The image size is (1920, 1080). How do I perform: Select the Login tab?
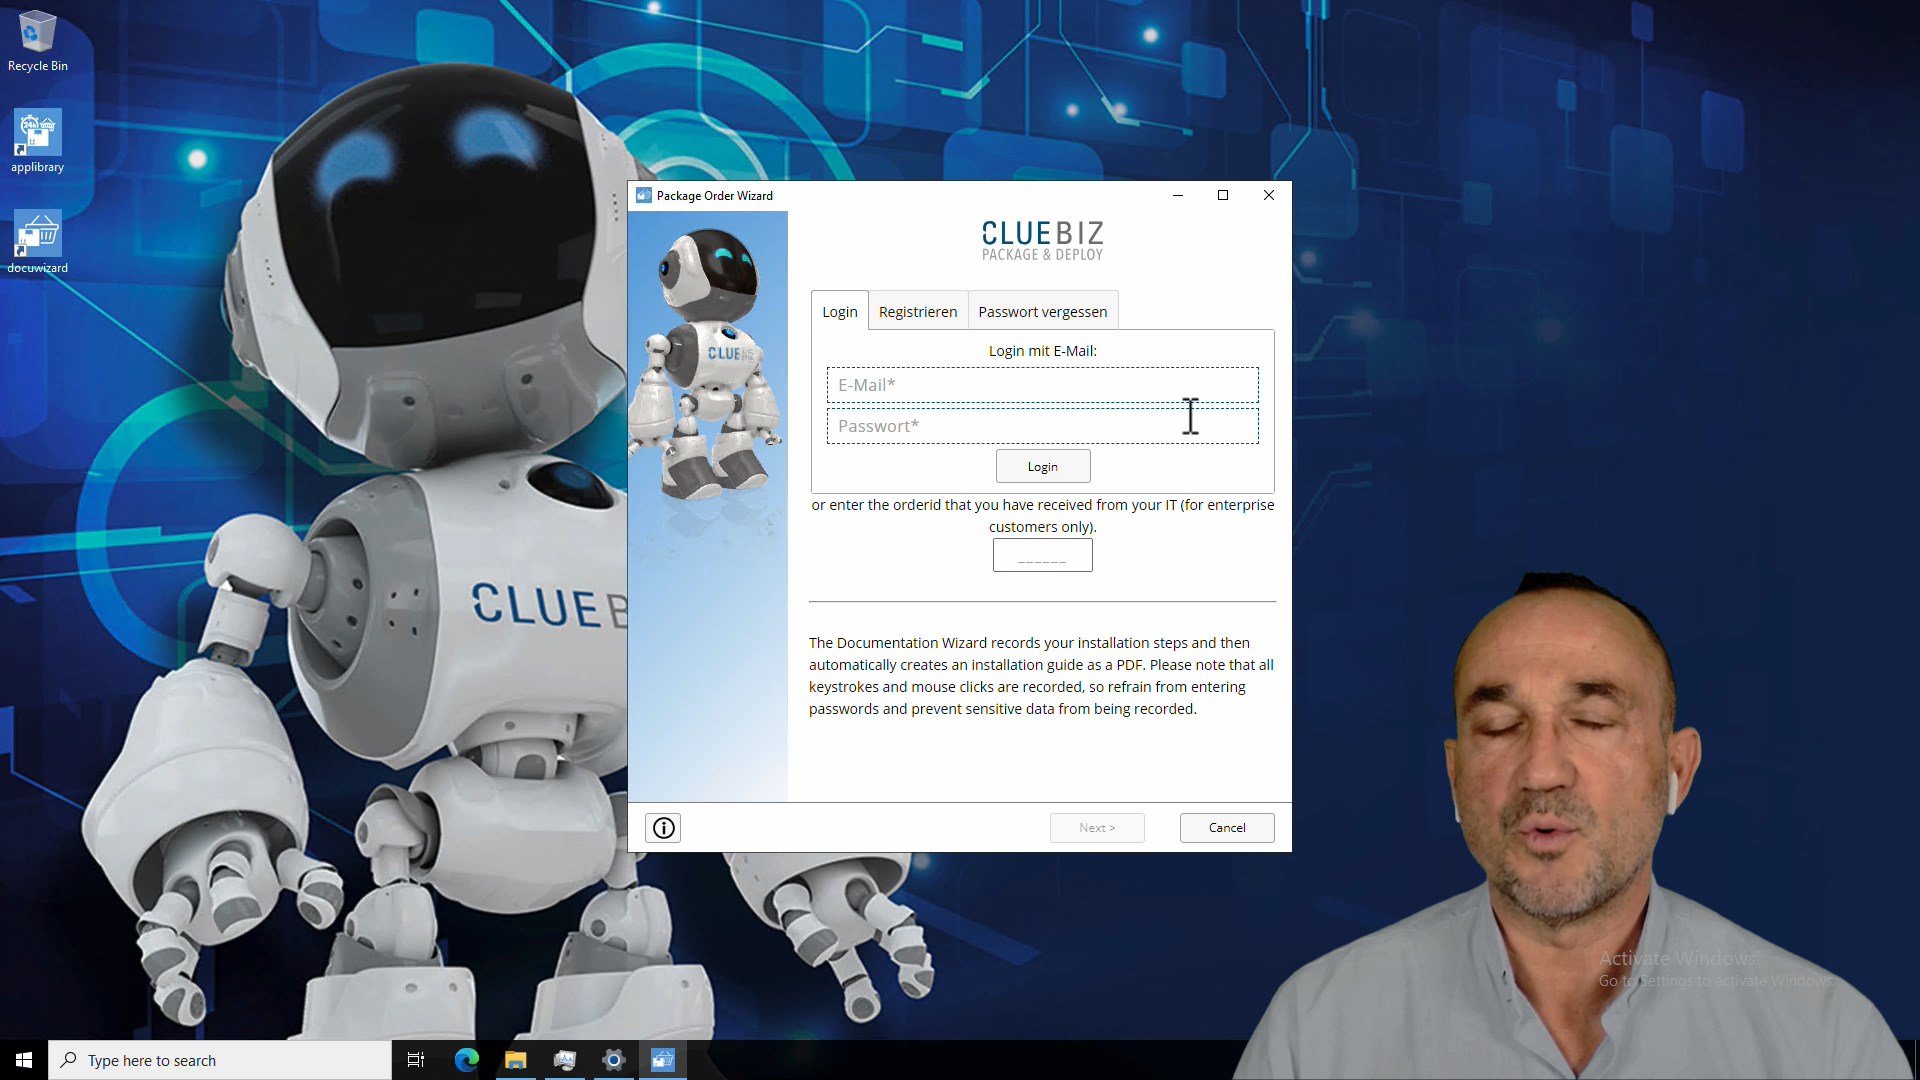click(x=839, y=312)
